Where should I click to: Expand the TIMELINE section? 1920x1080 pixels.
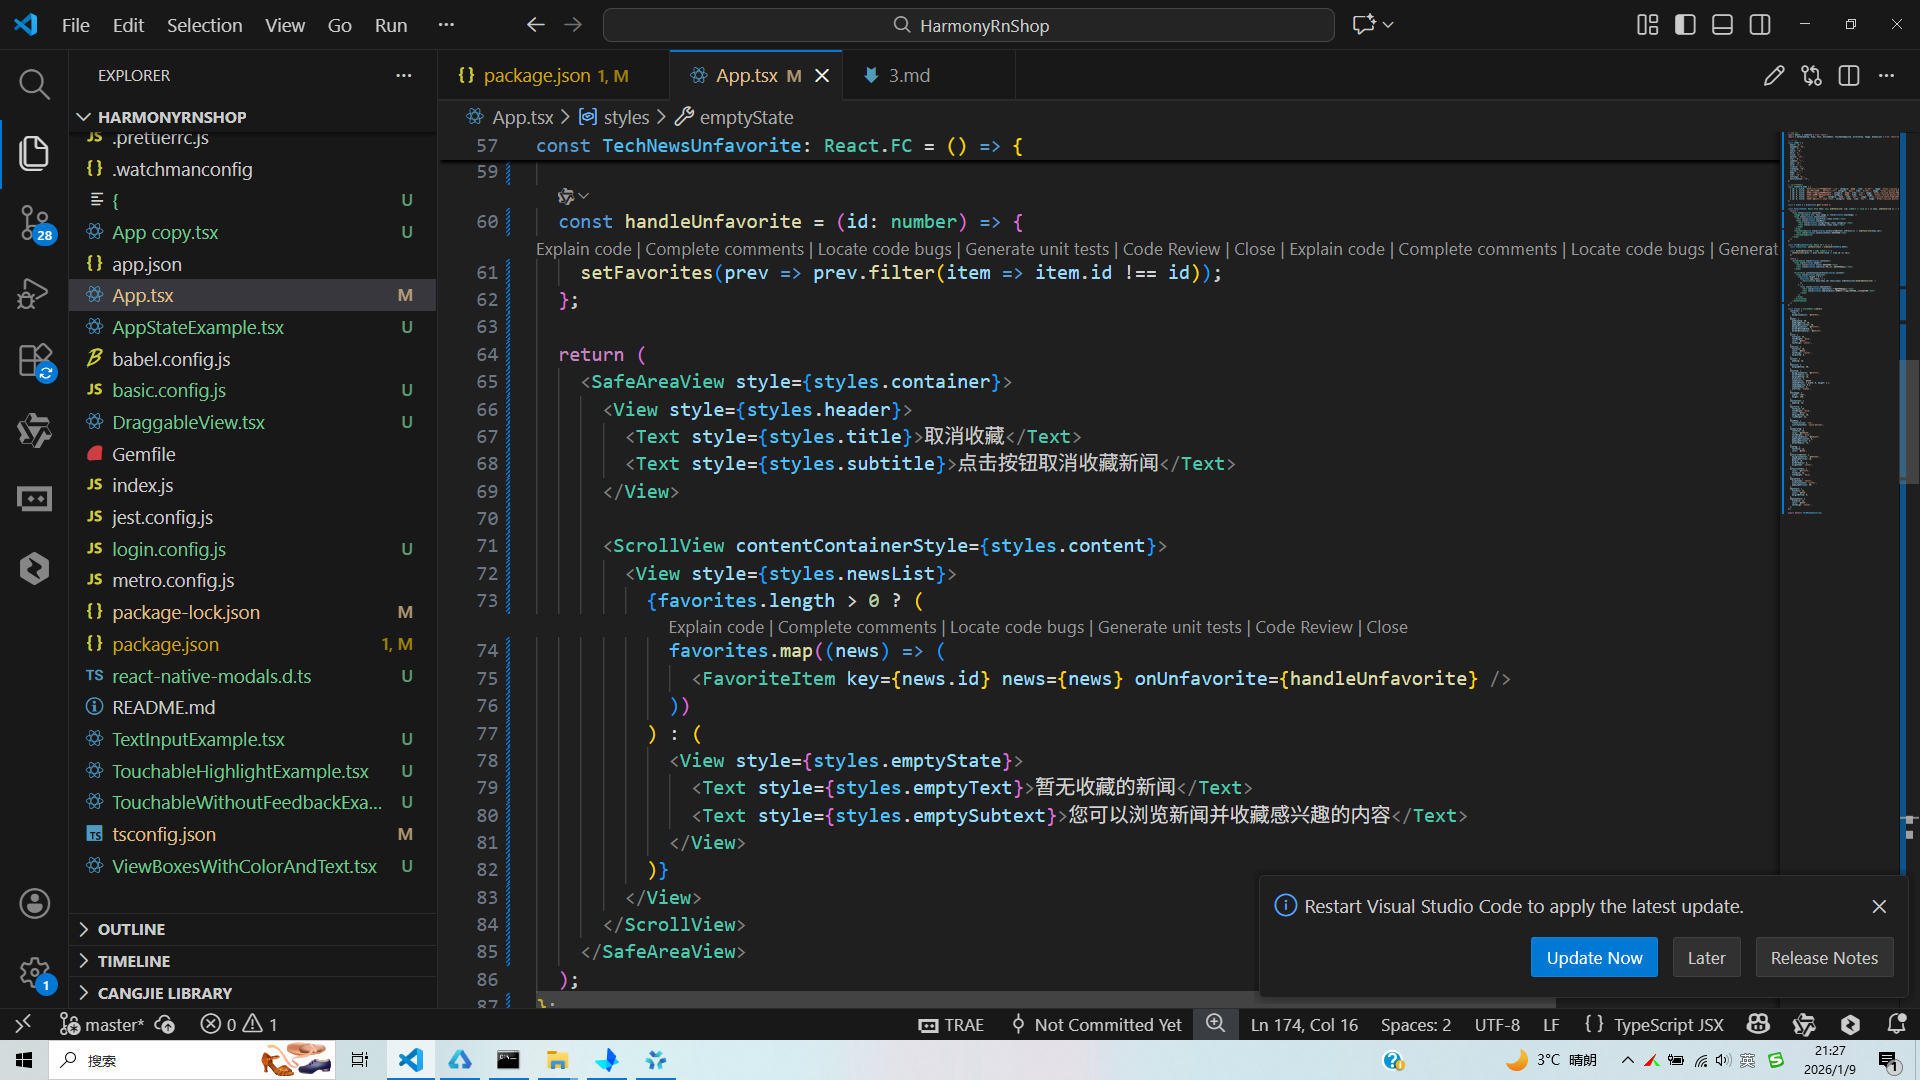pos(133,961)
